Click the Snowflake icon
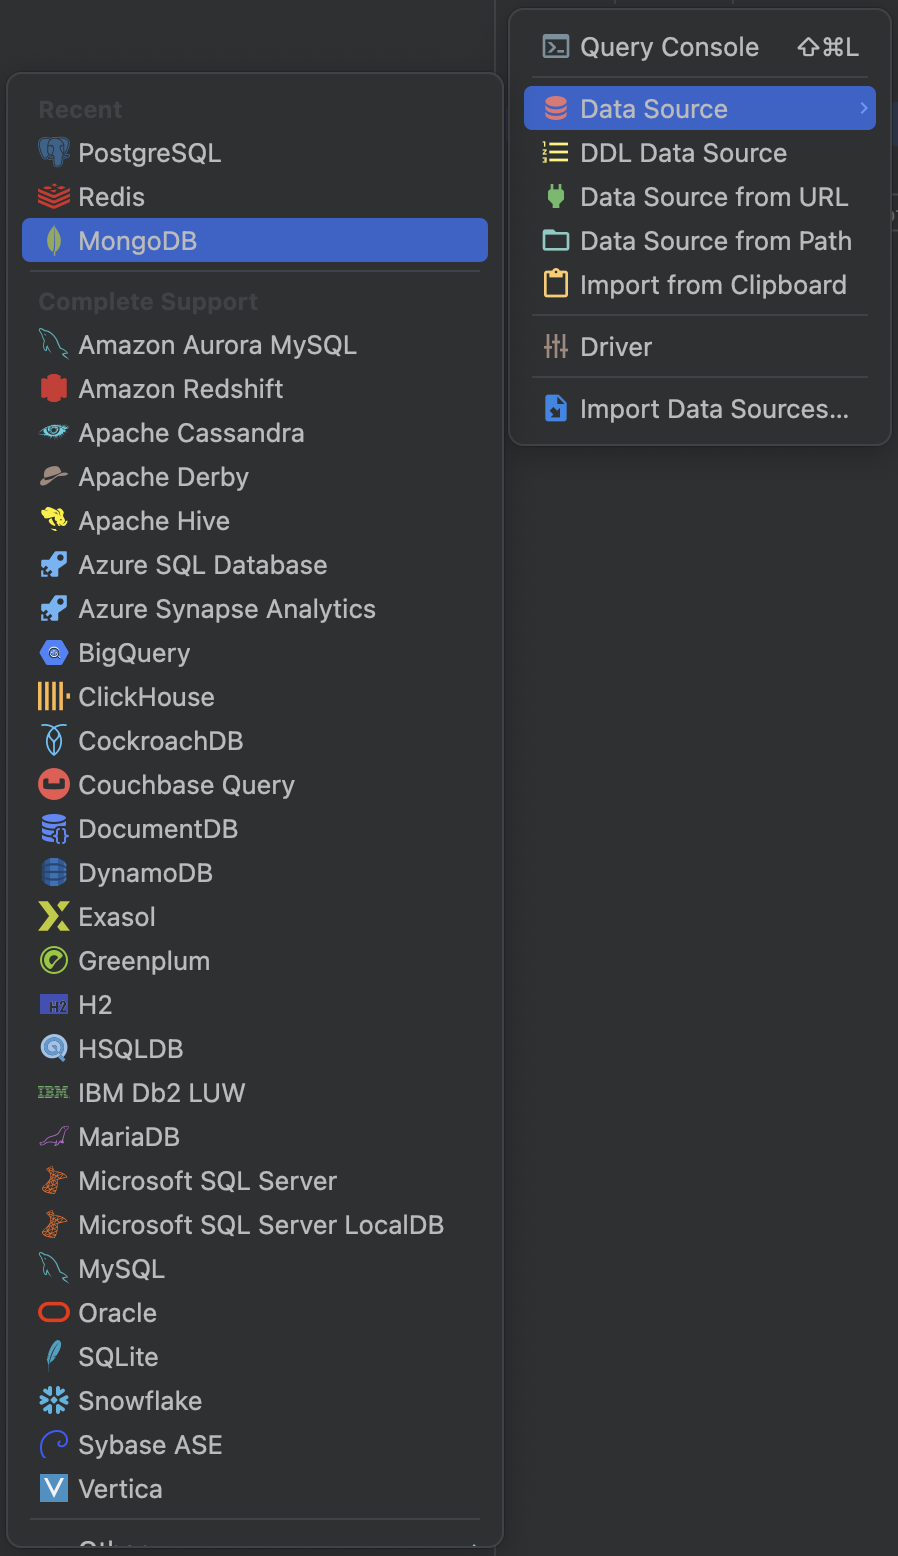Image resolution: width=898 pixels, height=1556 pixels. pos(54,1401)
